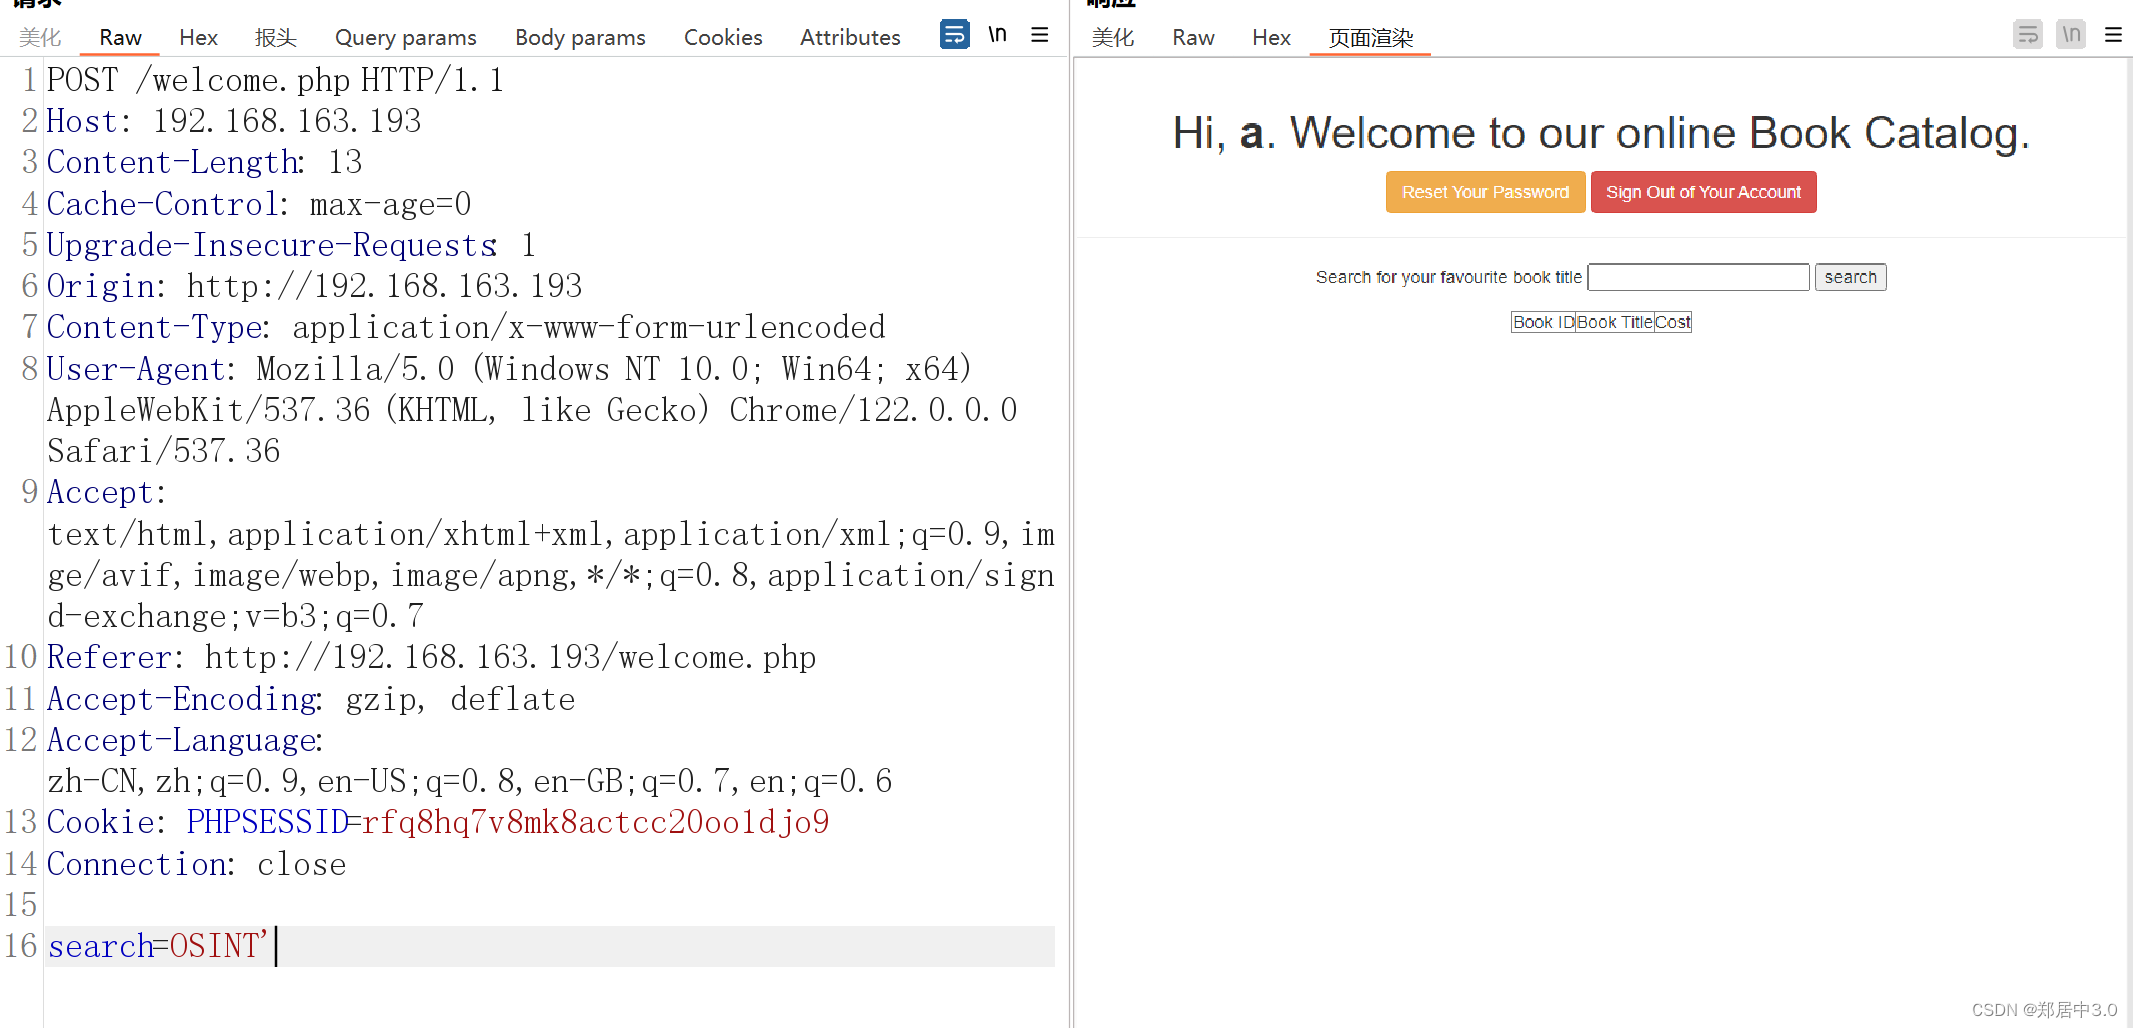The height and width of the screenshot is (1028, 2133).
Task: Click the POST /welcome.php request line
Action: click(x=275, y=80)
